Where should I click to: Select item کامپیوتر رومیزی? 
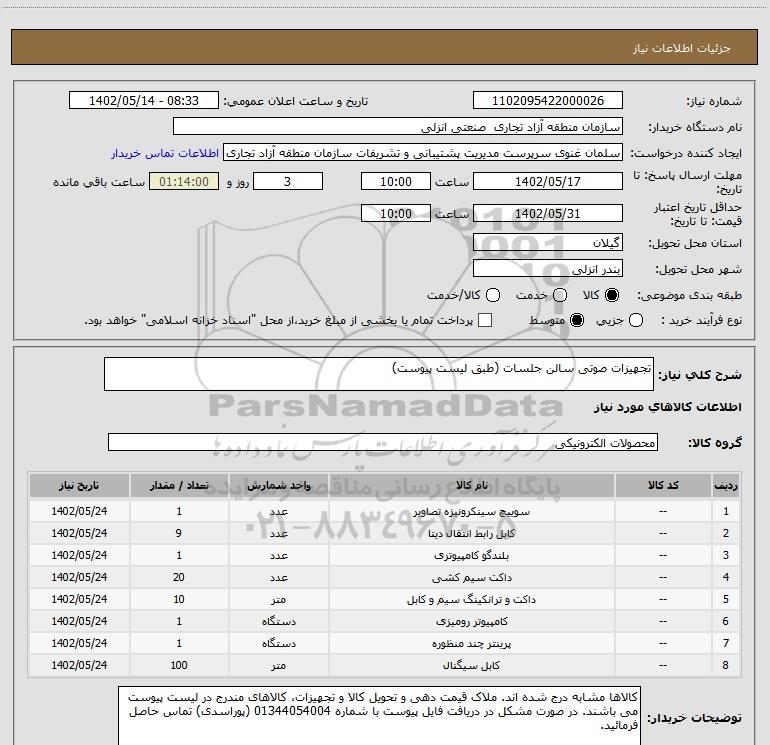471,622
